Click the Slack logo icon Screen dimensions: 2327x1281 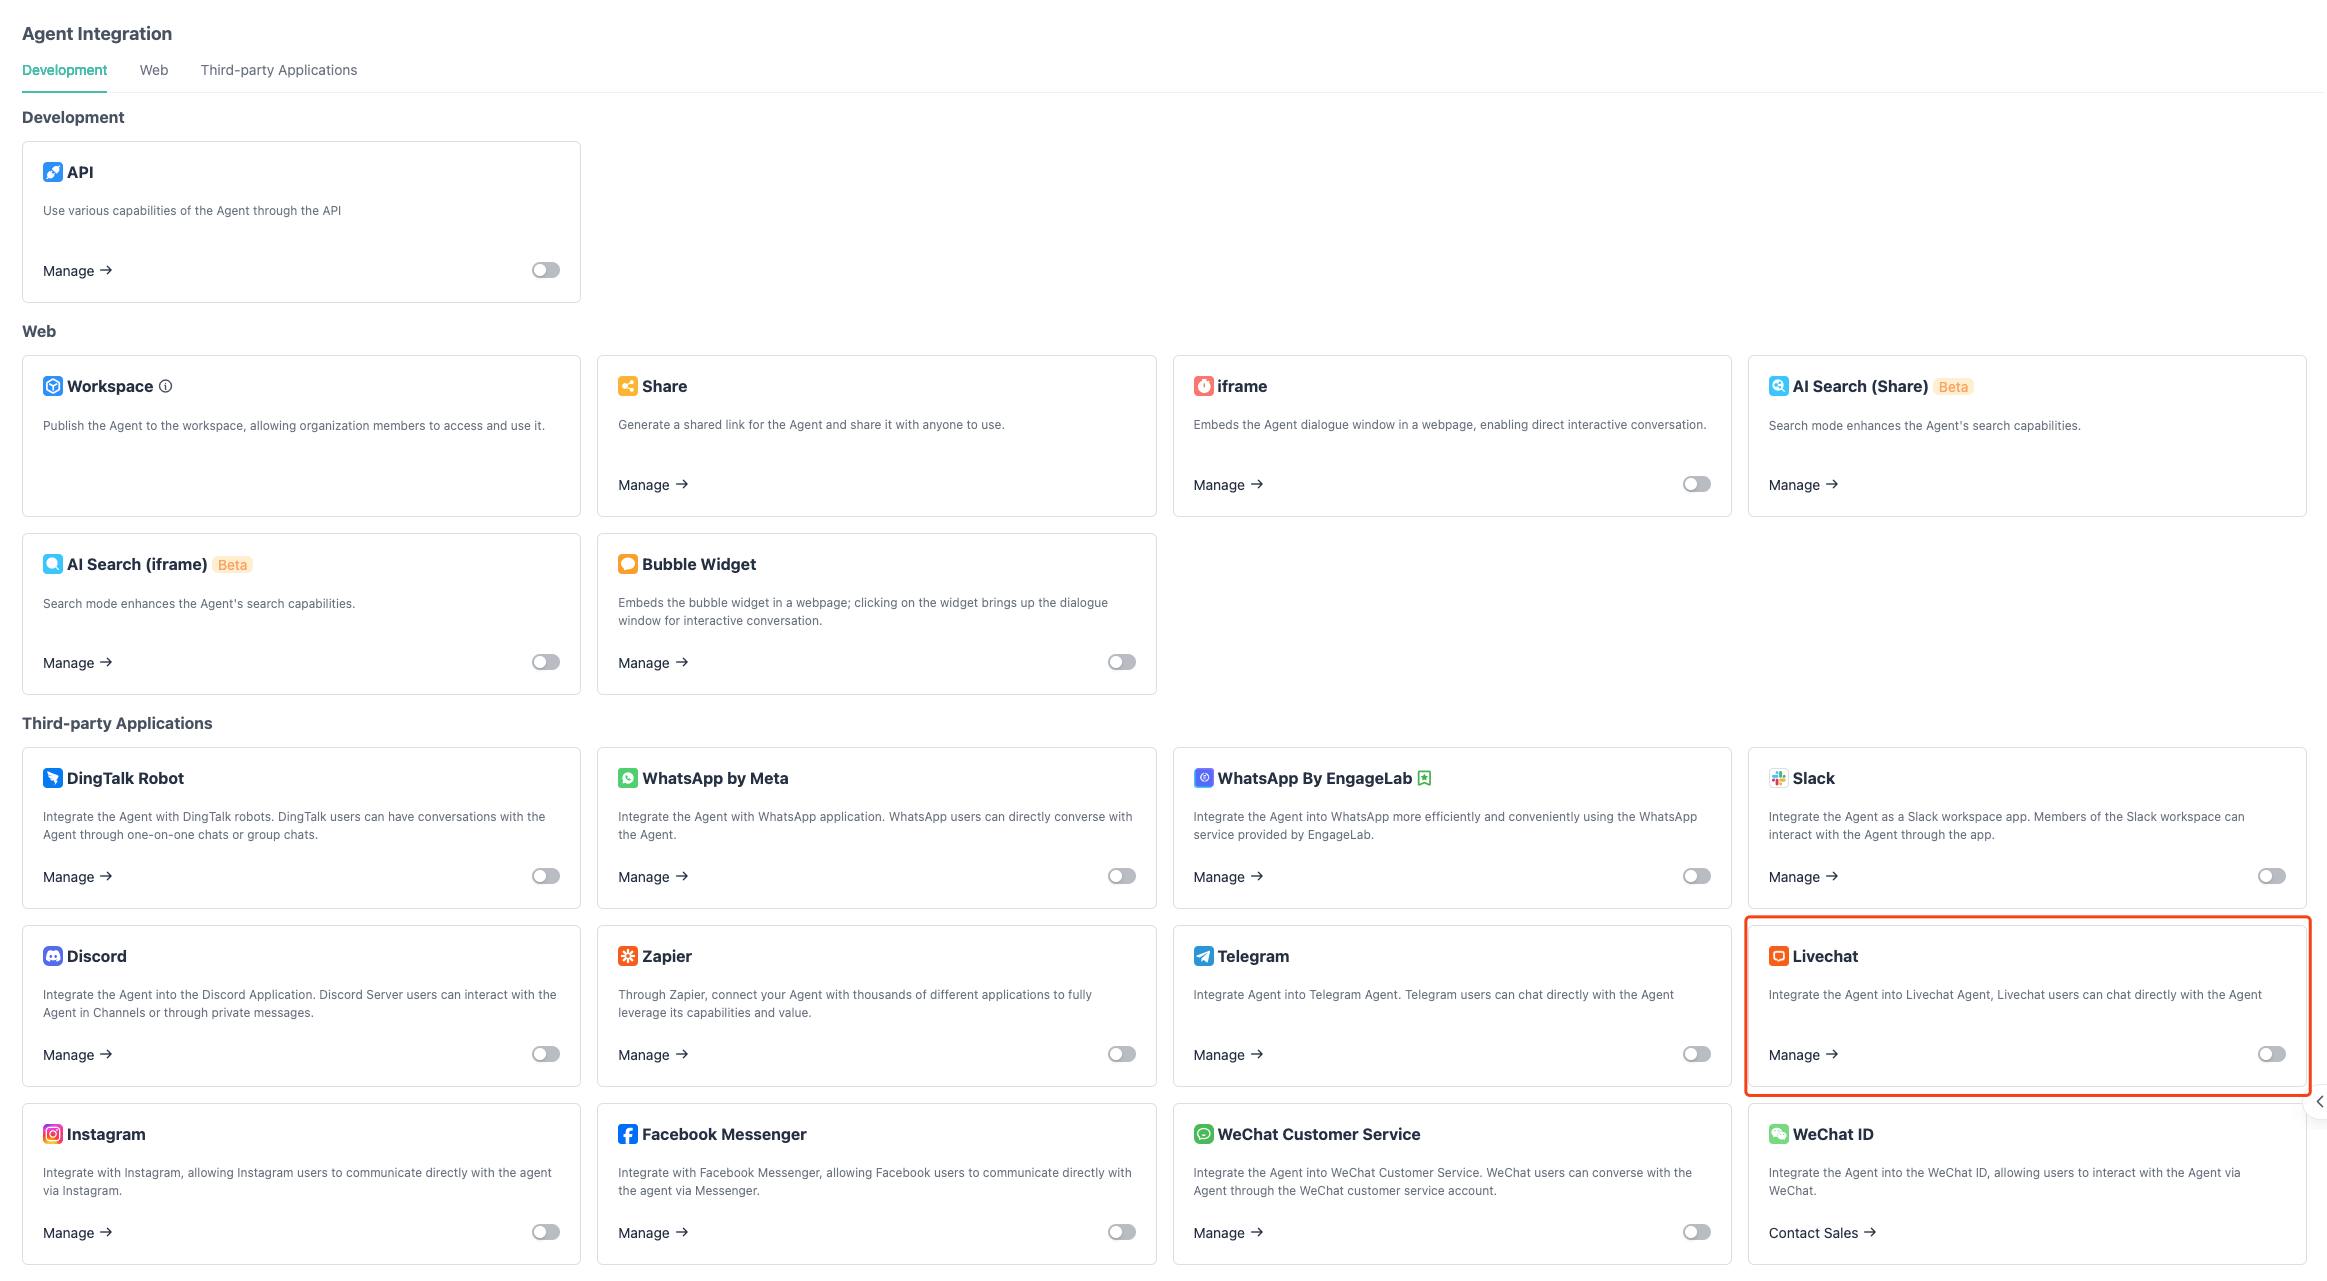coord(1778,778)
